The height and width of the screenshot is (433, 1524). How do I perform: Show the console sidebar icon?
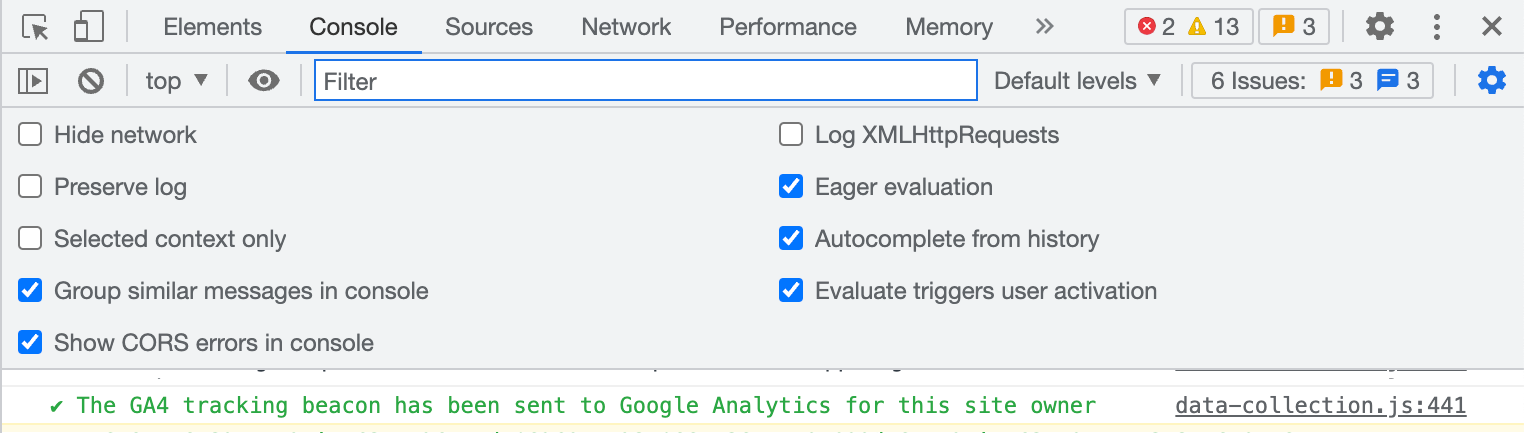[33, 81]
